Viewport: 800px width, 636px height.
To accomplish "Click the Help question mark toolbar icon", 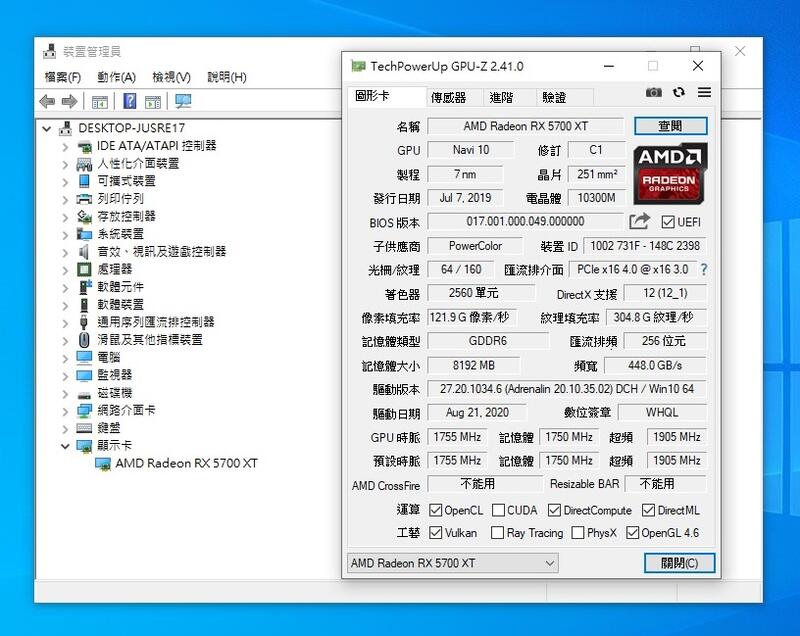I will click(130, 101).
